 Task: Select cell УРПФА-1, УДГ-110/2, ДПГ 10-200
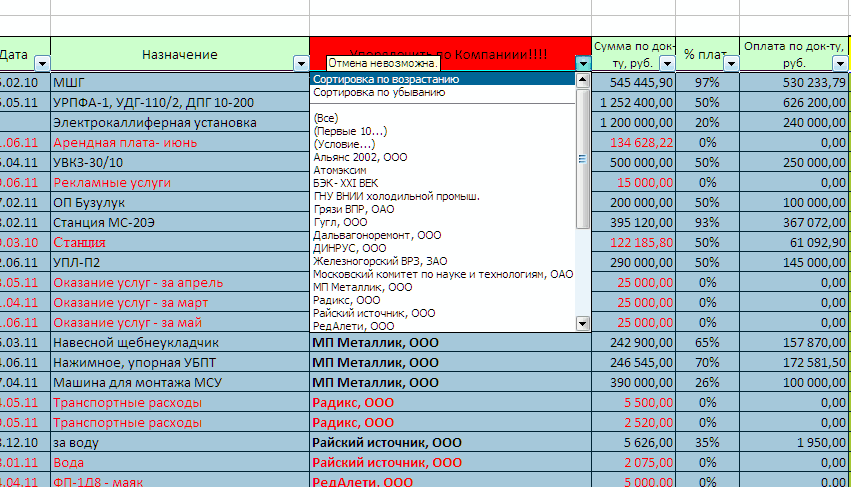180,103
